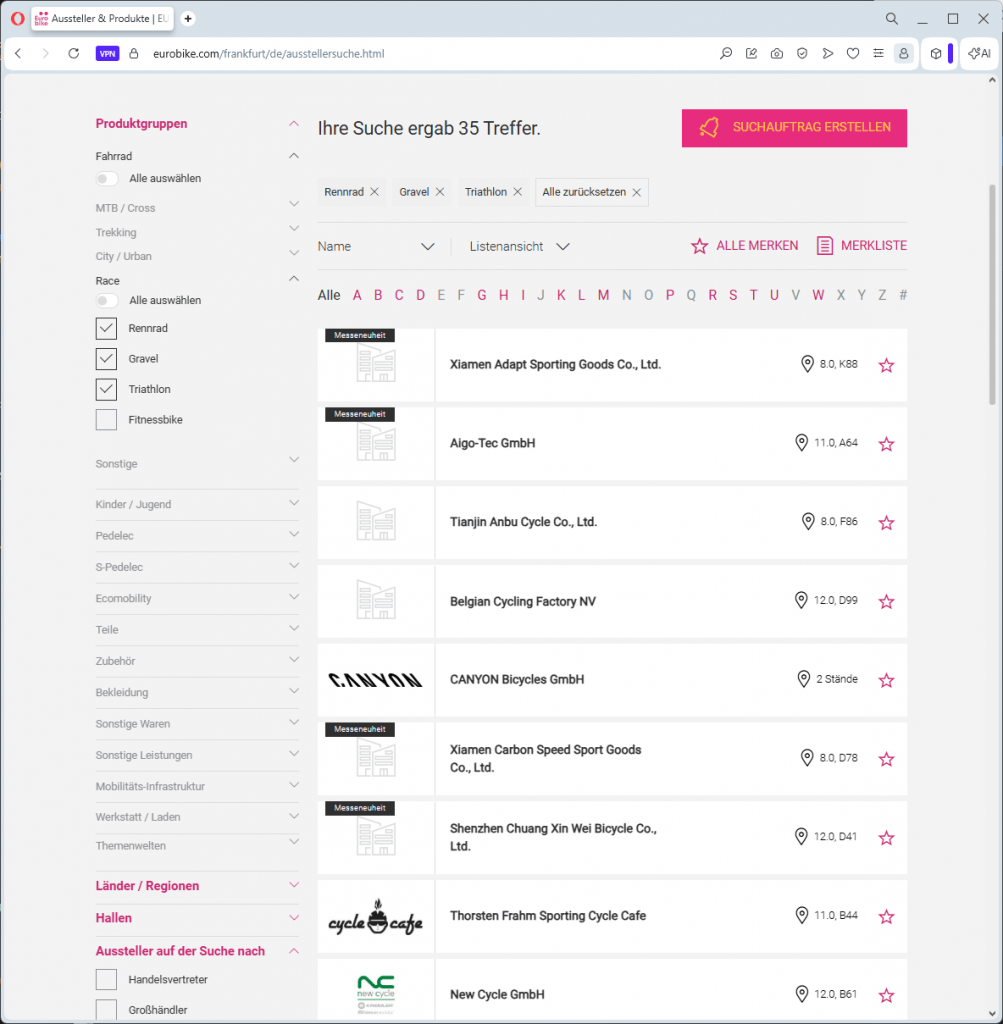Filter exhibitors by letter W
Viewport: 1003px width, 1024px height.
(818, 295)
